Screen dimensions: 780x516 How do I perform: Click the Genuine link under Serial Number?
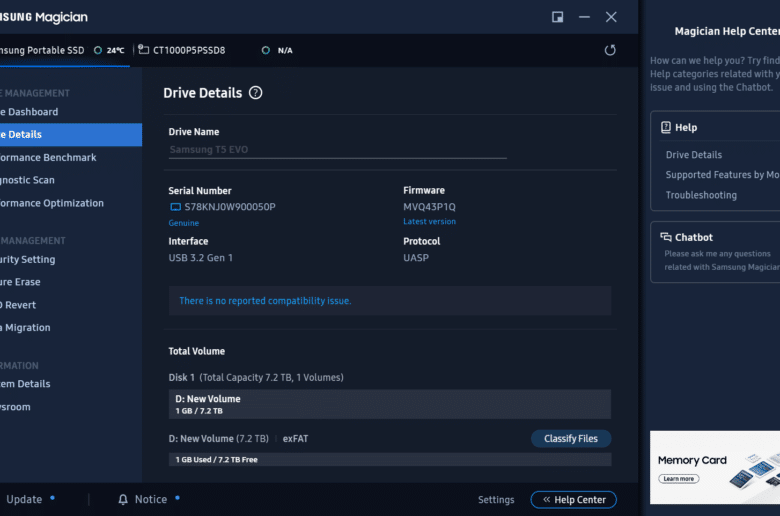coord(184,223)
